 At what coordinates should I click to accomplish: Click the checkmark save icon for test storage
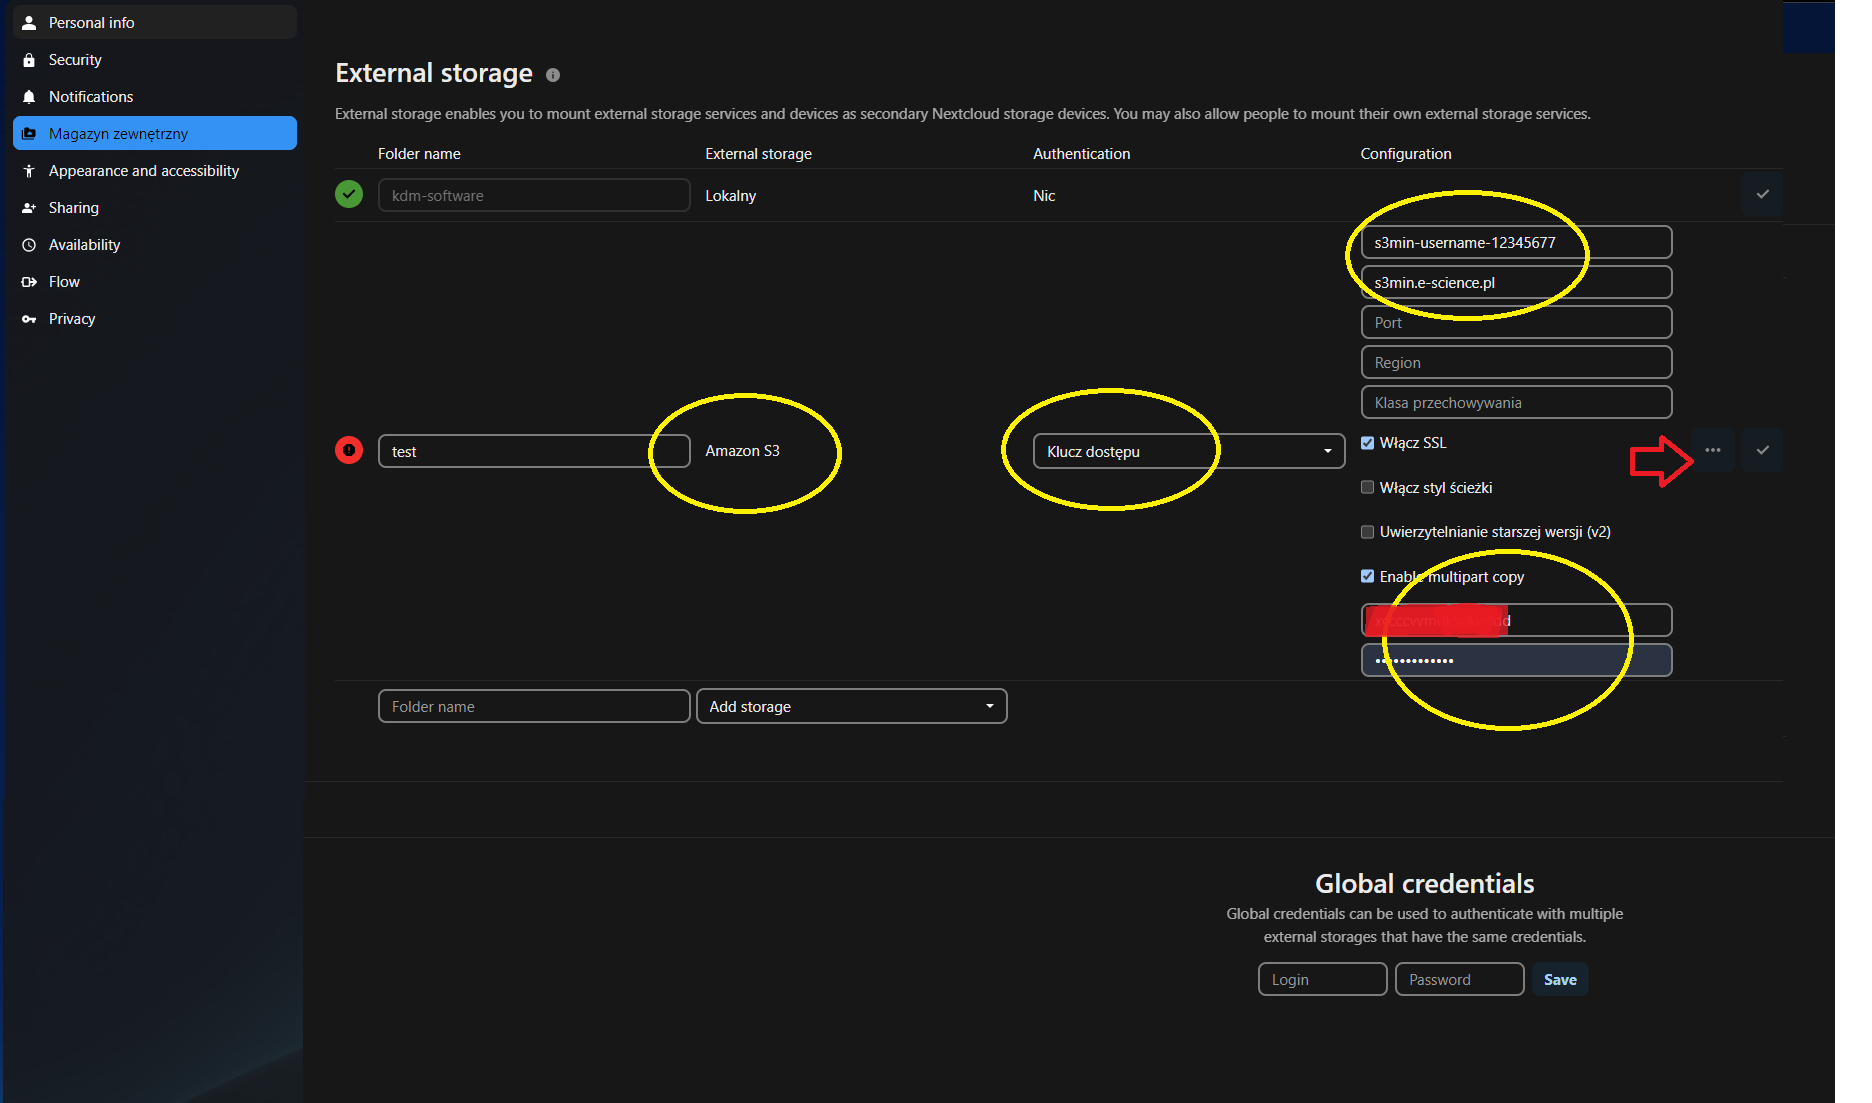pyautogui.click(x=1762, y=450)
